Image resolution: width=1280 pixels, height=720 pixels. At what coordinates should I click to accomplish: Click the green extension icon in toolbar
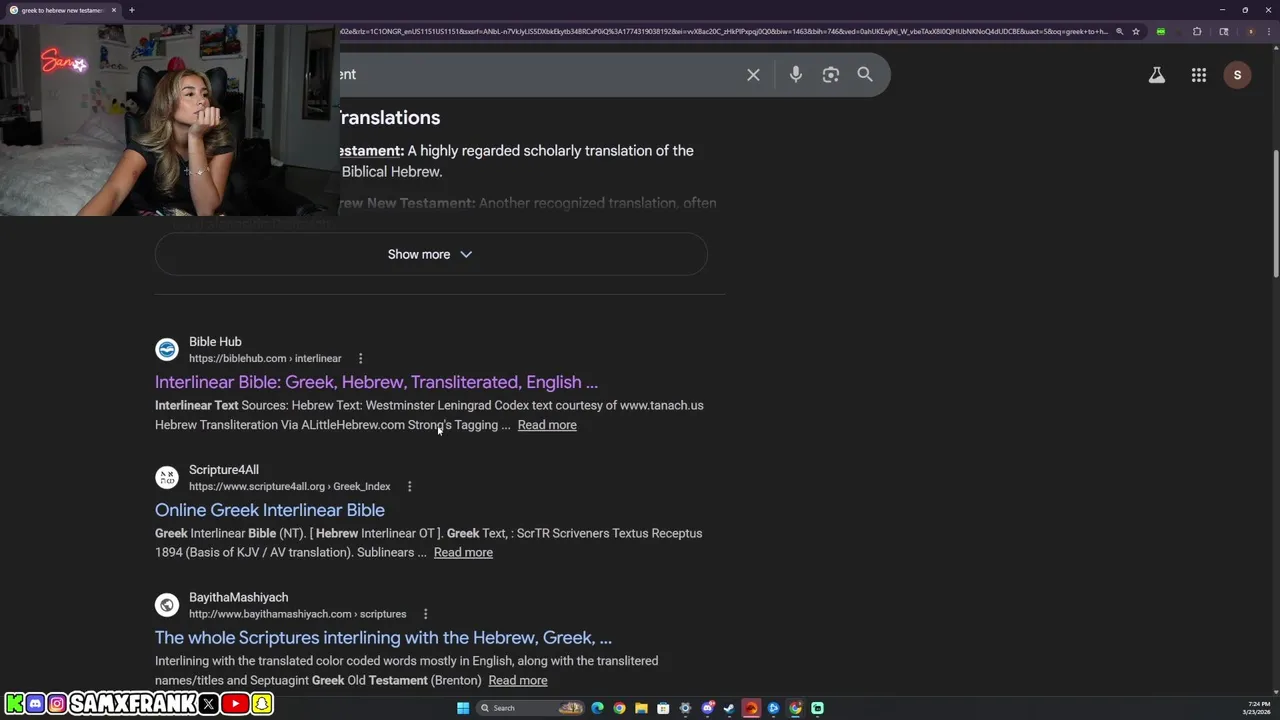pyautogui.click(x=1161, y=32)
